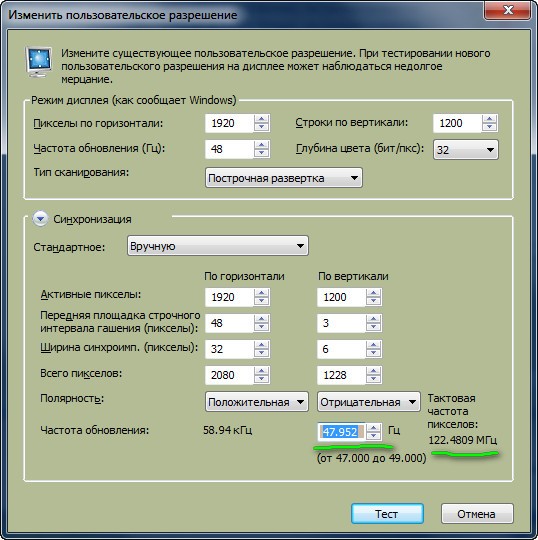Click display mode refresh field 48
This screenshot has width=538, height=540.
229,149
